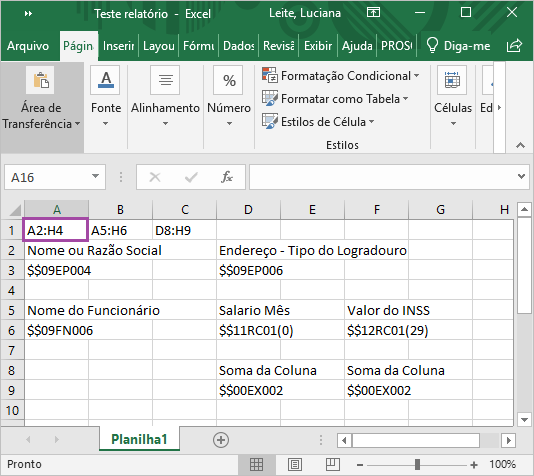Click the Diga-me search box
The image size is (534, 476).
click(x=459, y=46)
